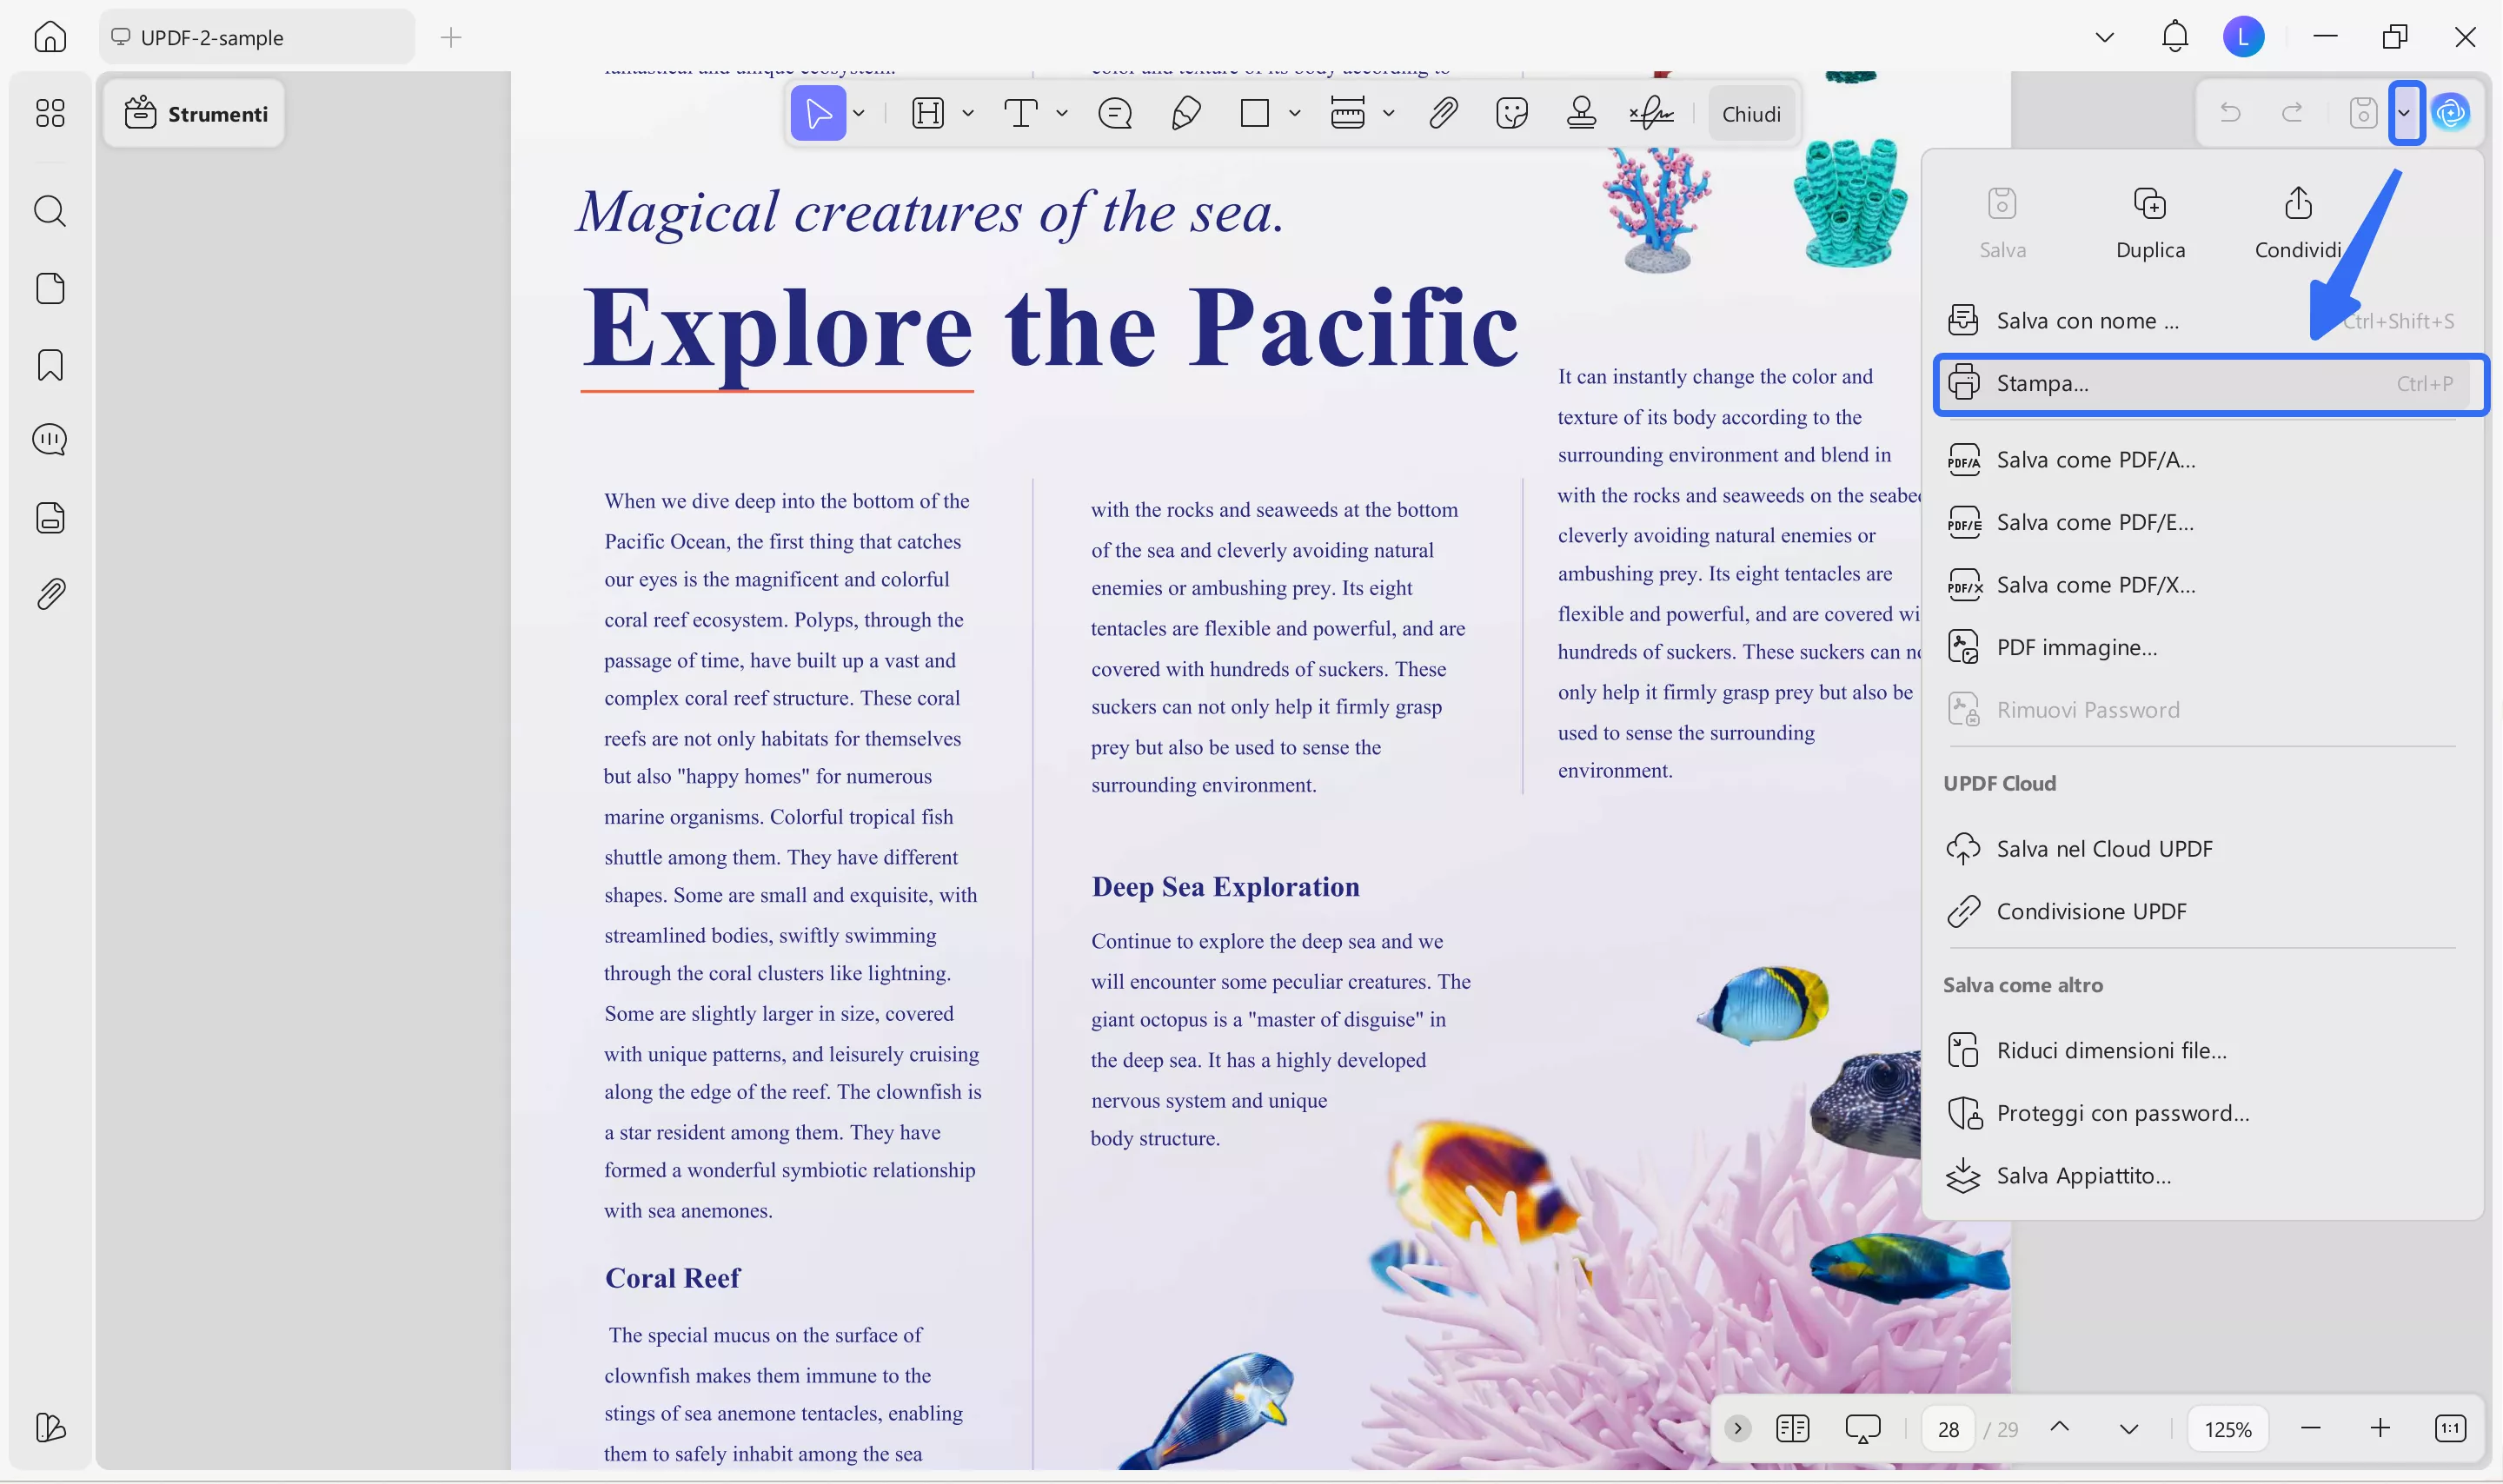Collapse the save options dropdown arrow

click(2405, 113)
